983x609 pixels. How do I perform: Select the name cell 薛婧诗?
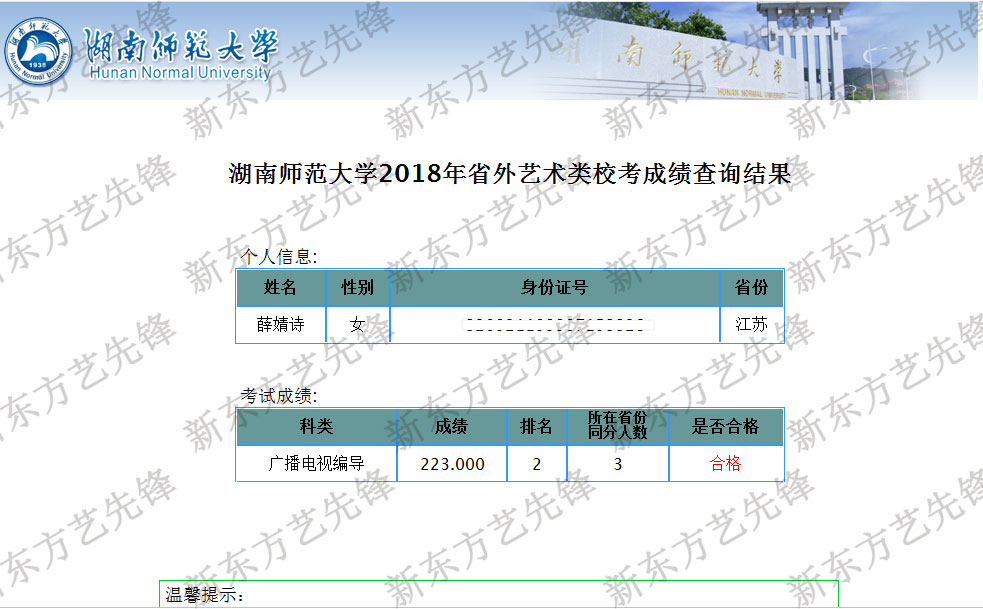click(281, 324)
